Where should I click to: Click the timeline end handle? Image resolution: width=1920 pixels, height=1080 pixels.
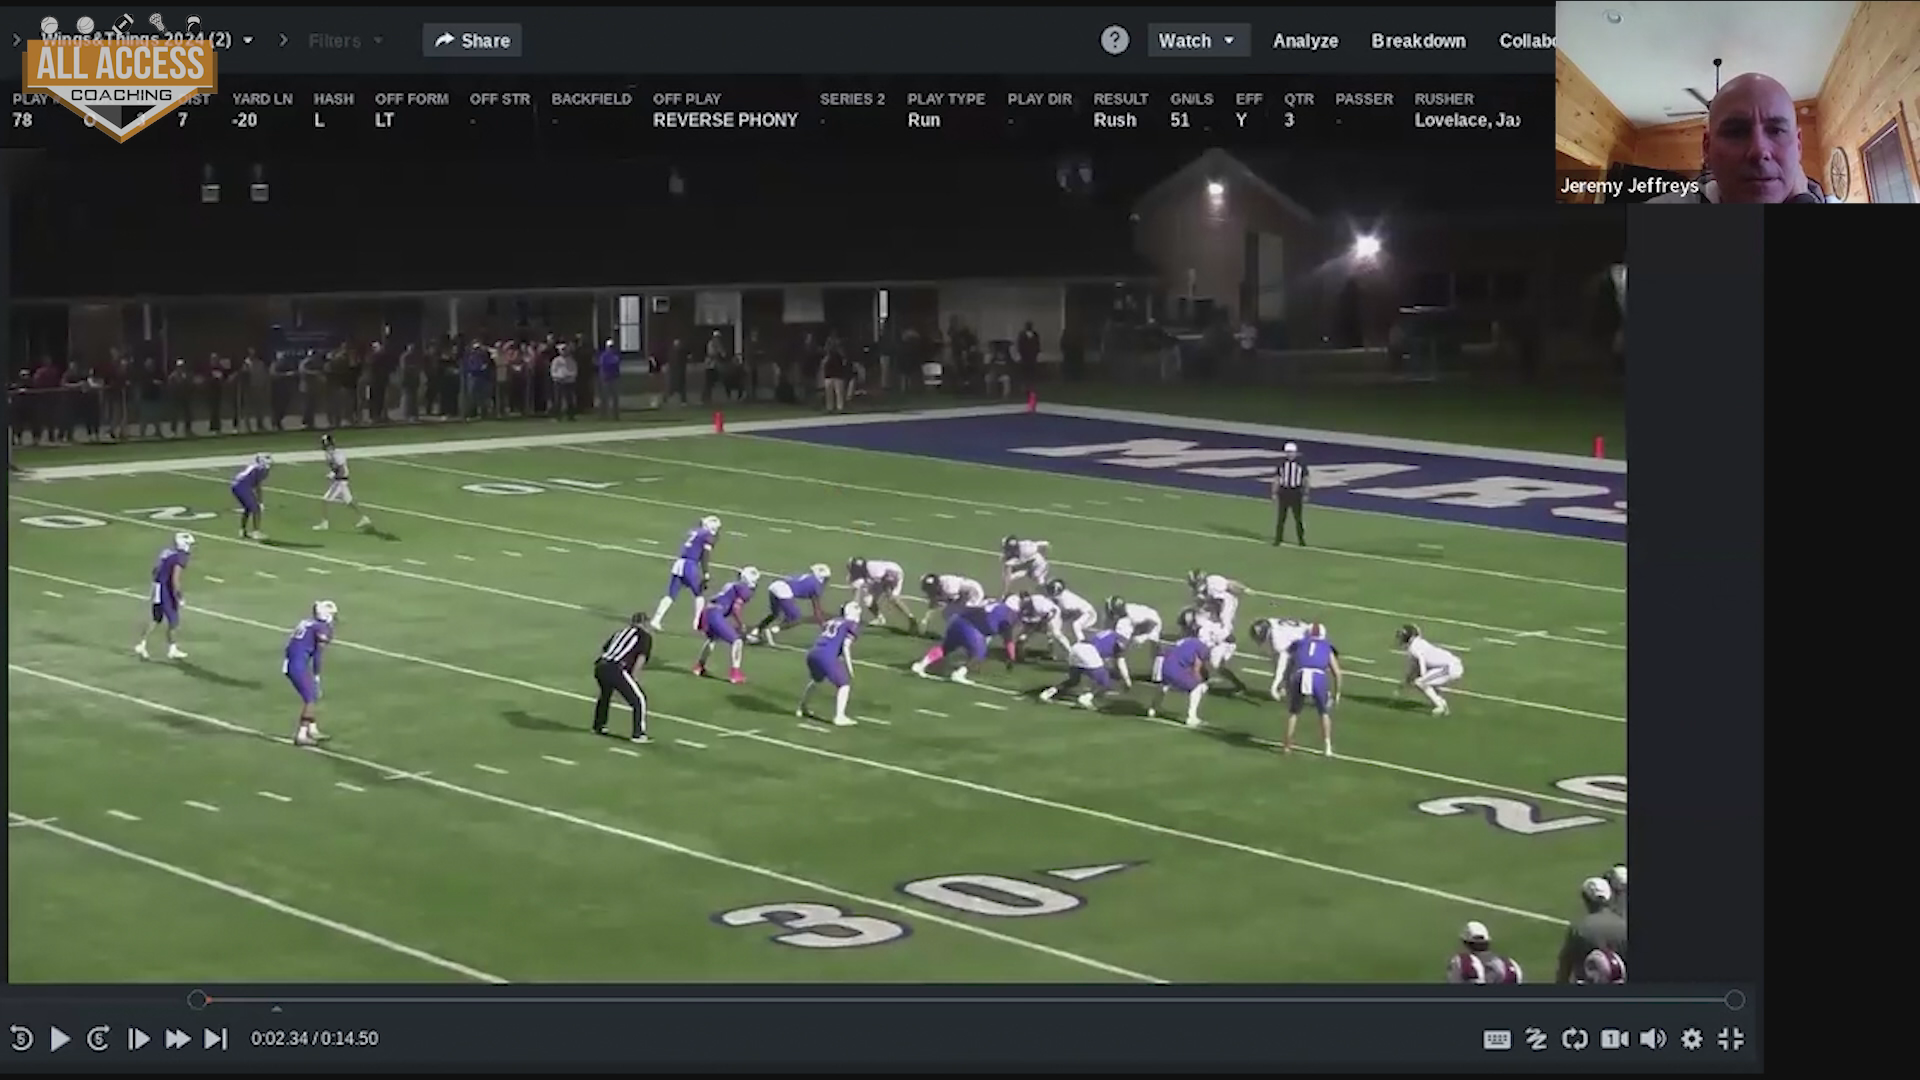point(1735,999)
